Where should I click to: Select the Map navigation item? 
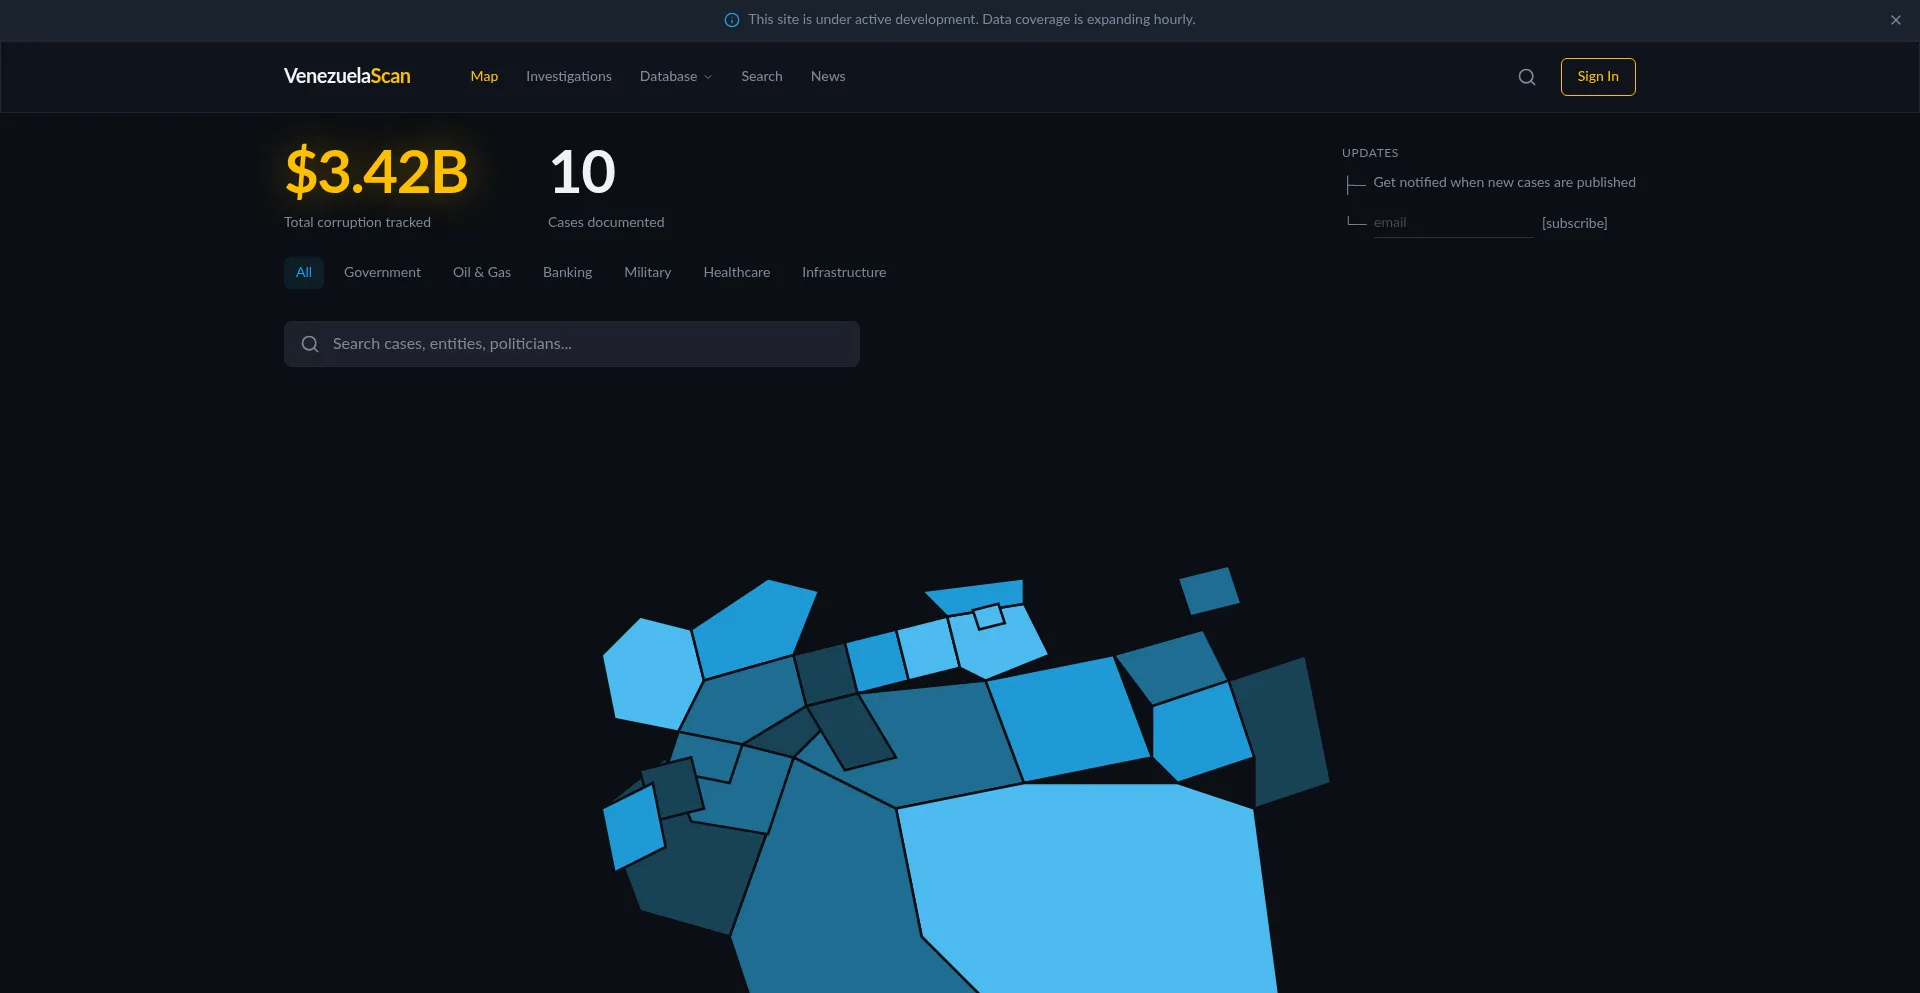pyautogui.click(x=484, y=77)
